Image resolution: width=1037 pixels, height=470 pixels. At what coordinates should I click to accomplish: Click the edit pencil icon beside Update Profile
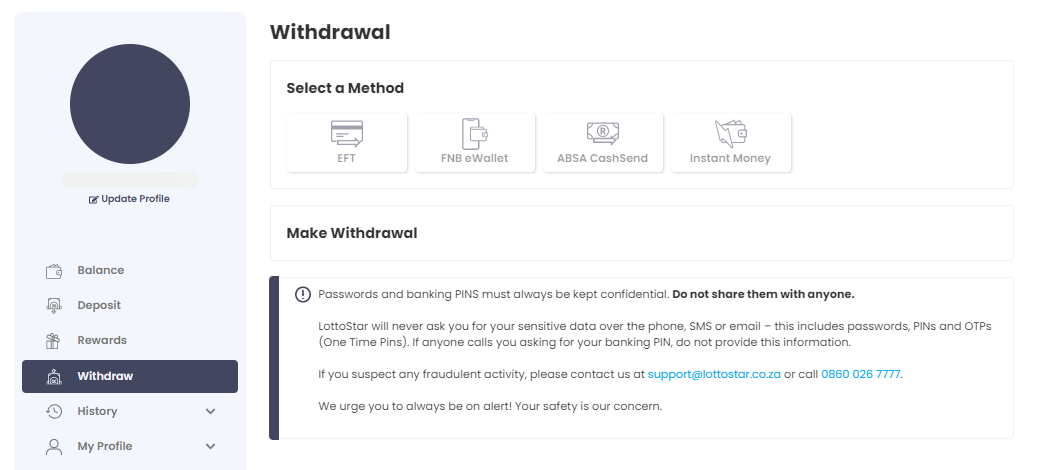(93, 200)
